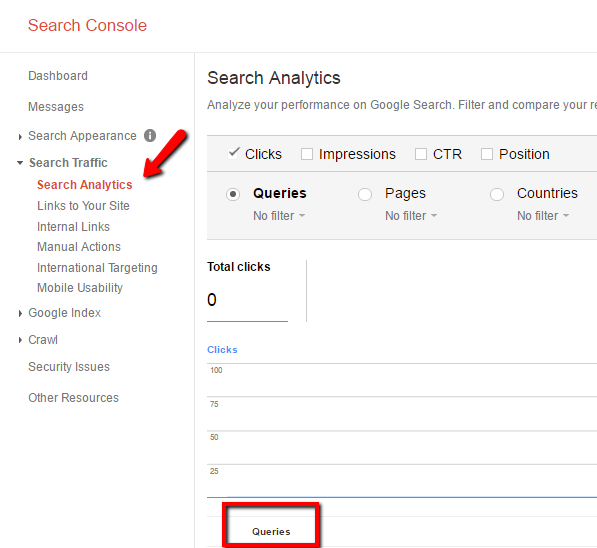Click the Analyze your performance description text
Image resolution: width=597 pixels, height=548 pixels.
(x=402, y=105)
